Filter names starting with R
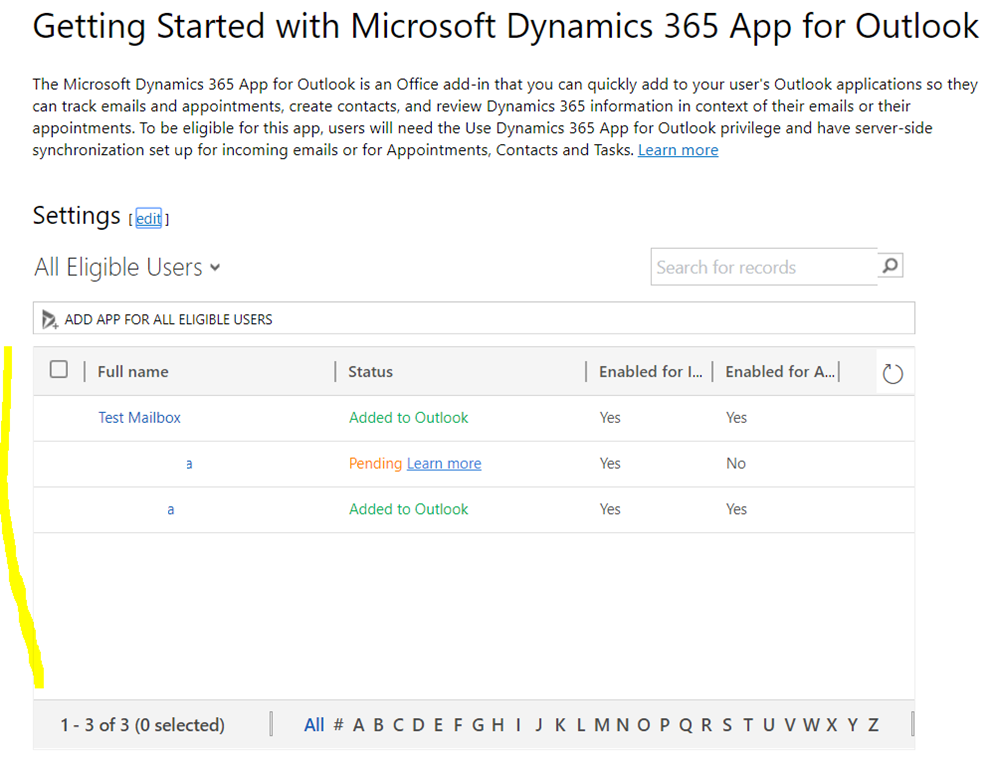The width and height of the screenshot is (994, 768). [706, 725]
